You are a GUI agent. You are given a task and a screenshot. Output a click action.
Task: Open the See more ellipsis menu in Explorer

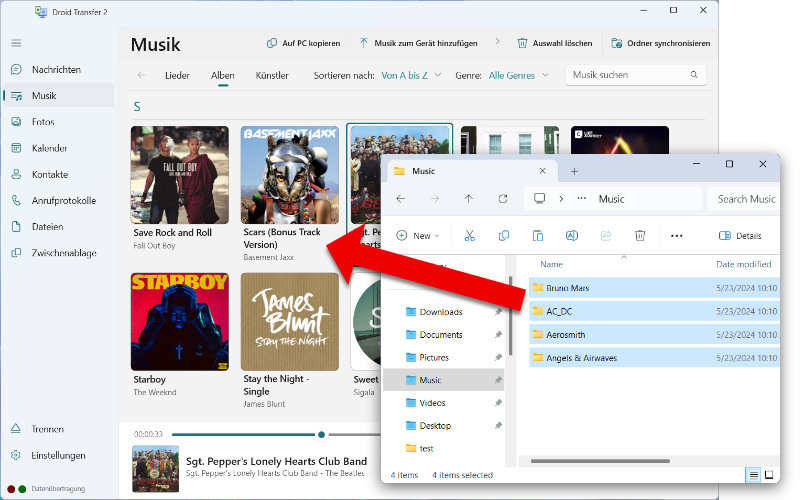[677, 236]
